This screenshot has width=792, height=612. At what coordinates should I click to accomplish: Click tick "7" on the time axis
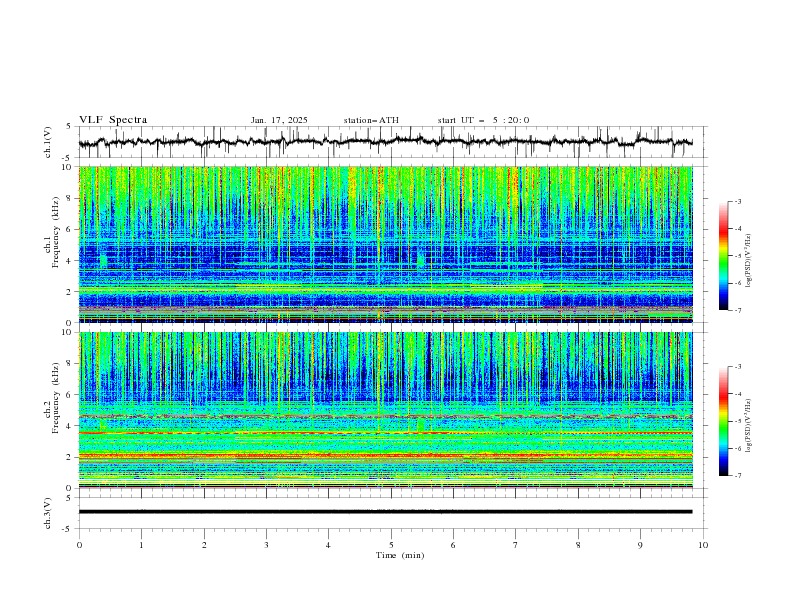[516, 545]
